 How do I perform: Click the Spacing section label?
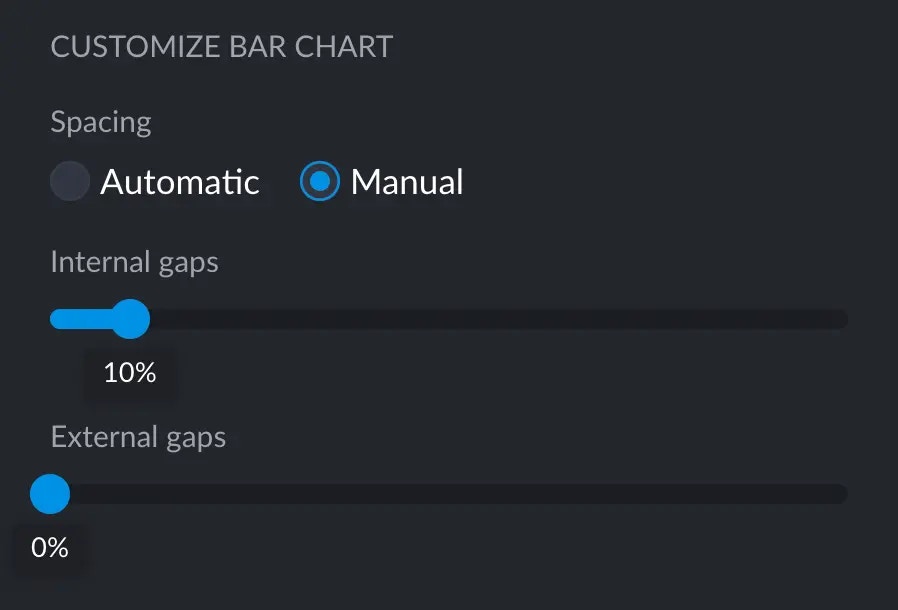click(x=100, y=122)
